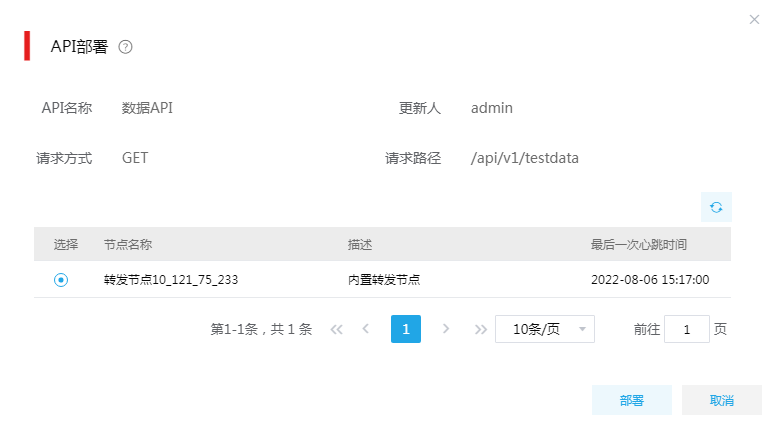Image resolution: width=774 pixels, height=427 pixels.
Task: Click the 节点名称 column header
Action: (128, 244)
